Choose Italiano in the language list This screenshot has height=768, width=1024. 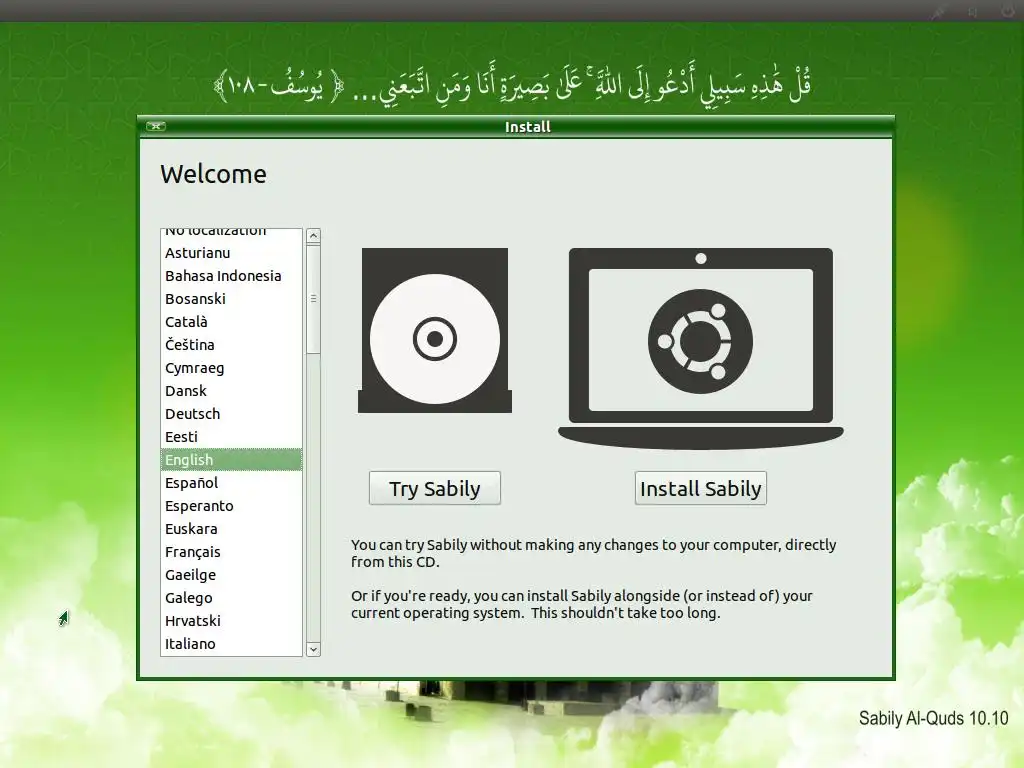[x=231, y=643]
